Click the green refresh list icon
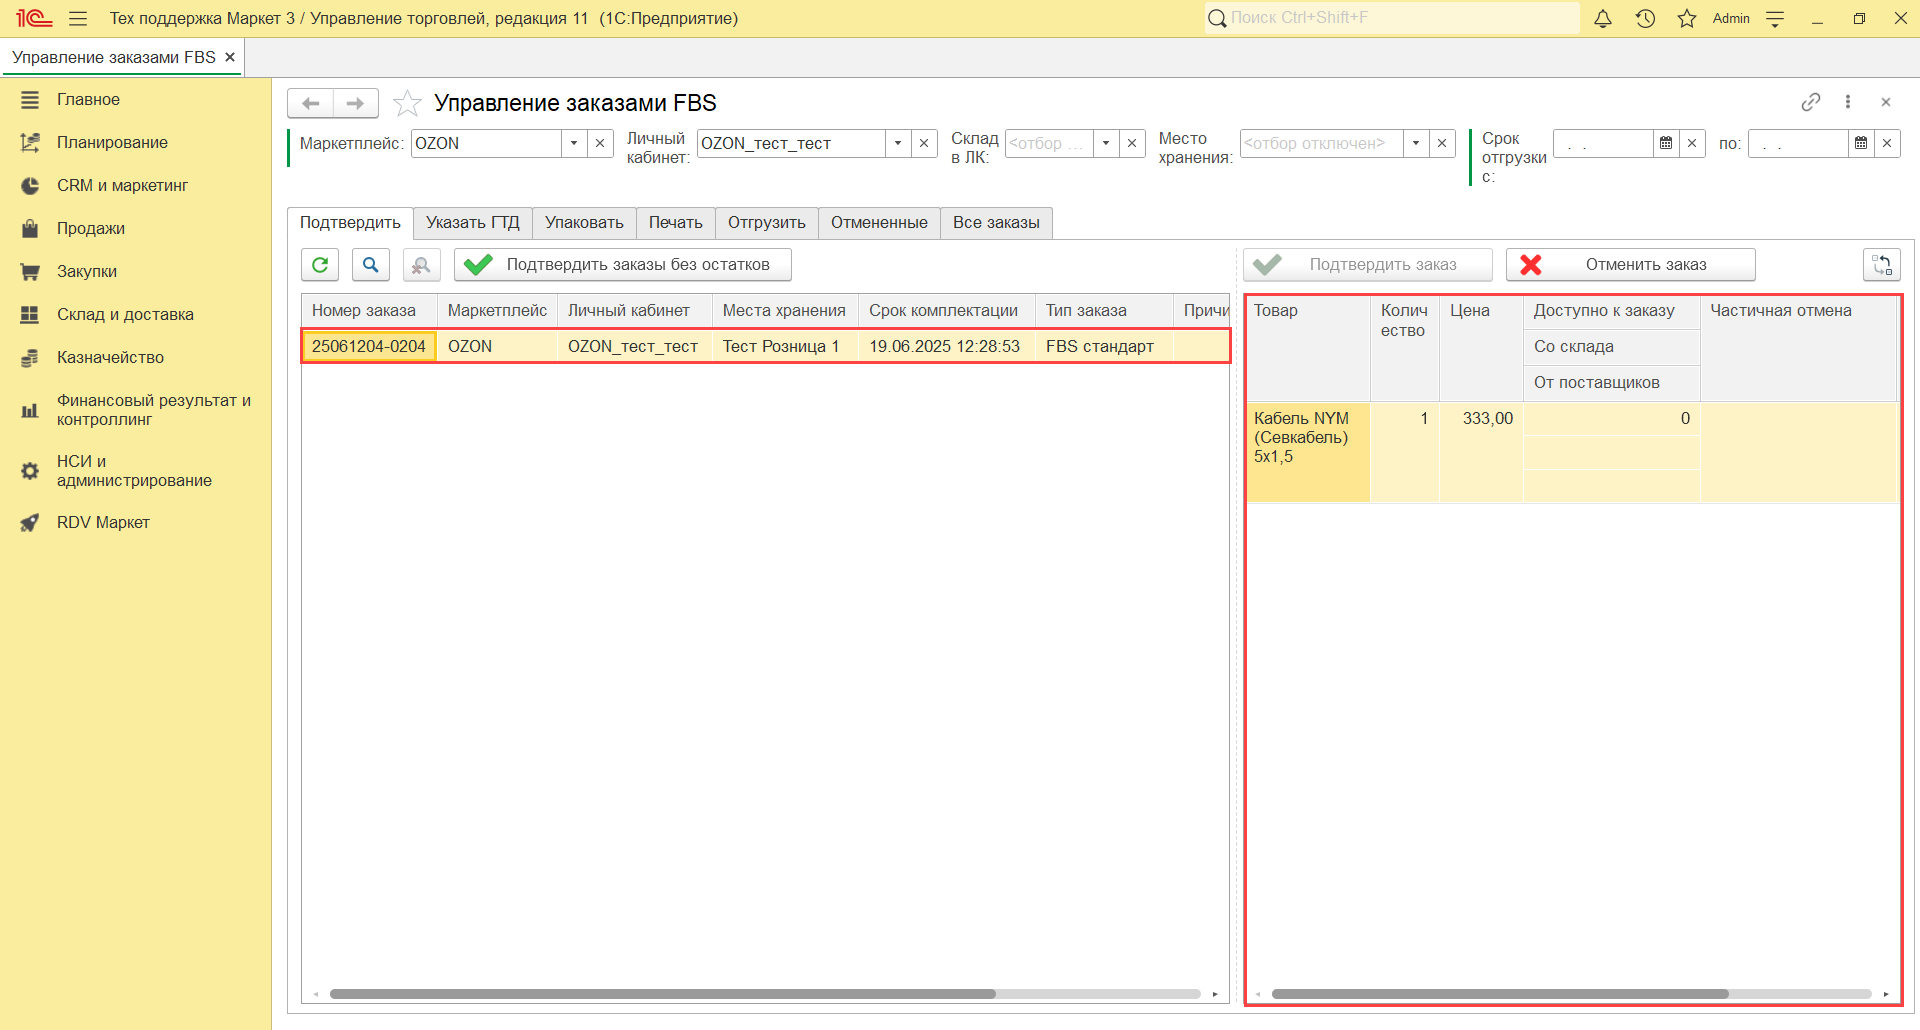Image resolution: width=1920 pixels, height=1030 pixels. [320, 265]
